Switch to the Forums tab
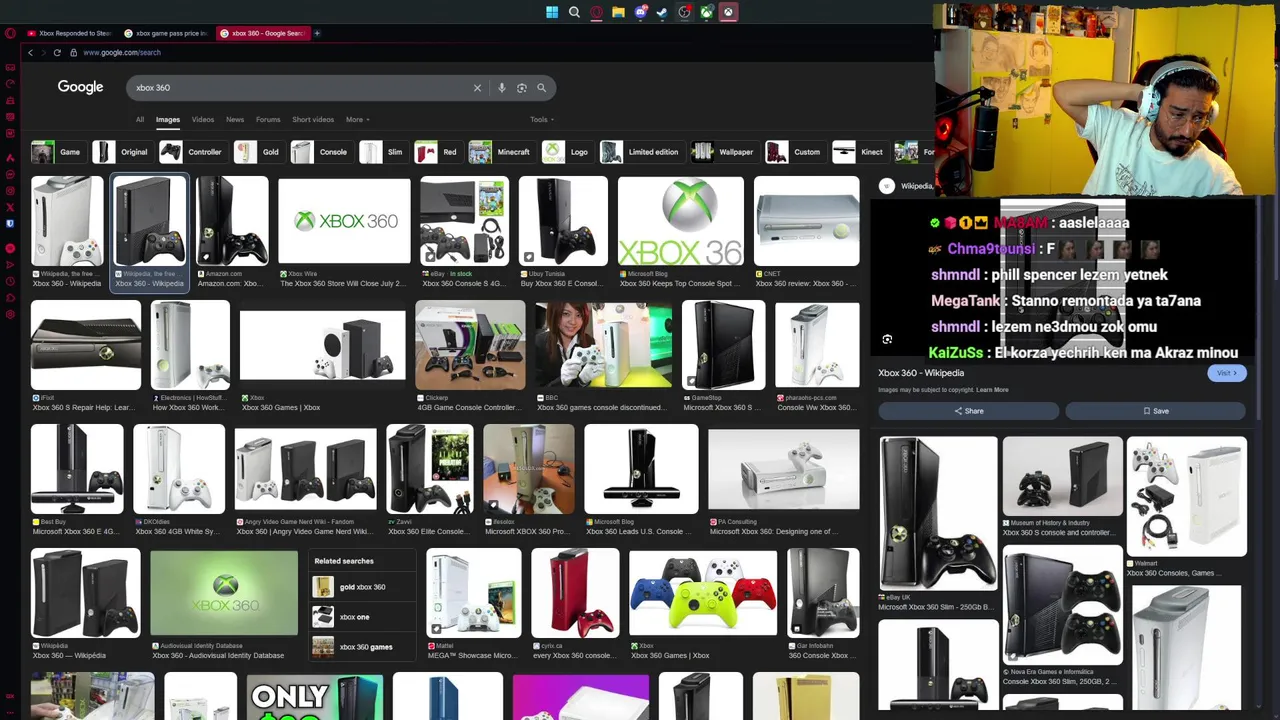This screenshot has height=720, width=1280. 268,120
